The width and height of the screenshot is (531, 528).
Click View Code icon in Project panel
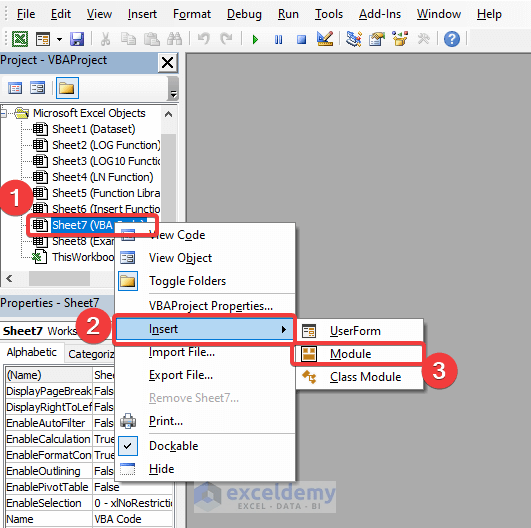pos(15,88)
